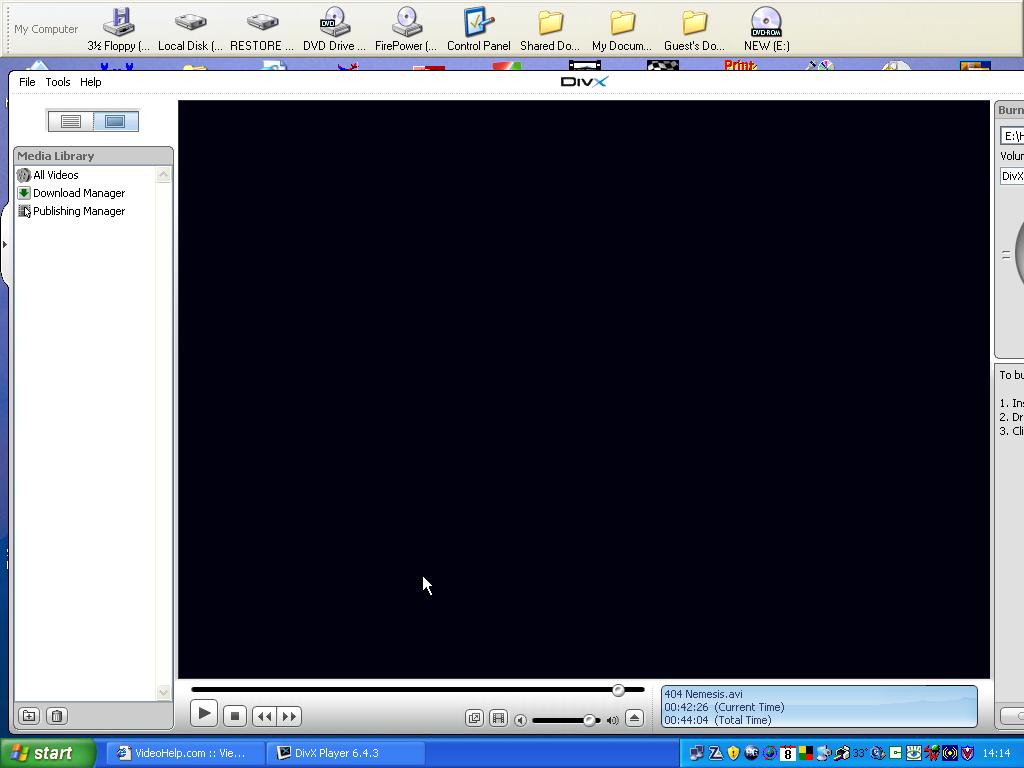The width and height of the screenshot is (1024, 768).
Task: Click the detach window icon next to volume
Action: click(x=474, y=718)
